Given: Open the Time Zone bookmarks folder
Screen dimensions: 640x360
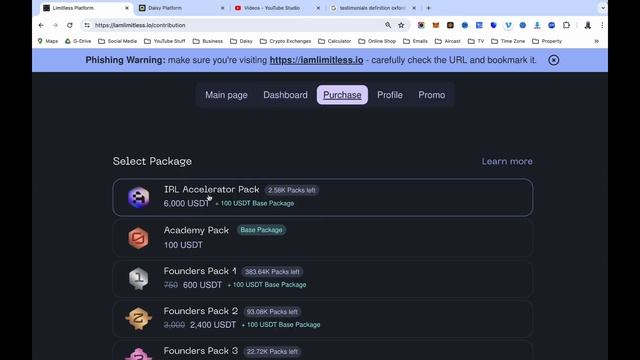Looking at the screenshot, I should coord(508,41).
